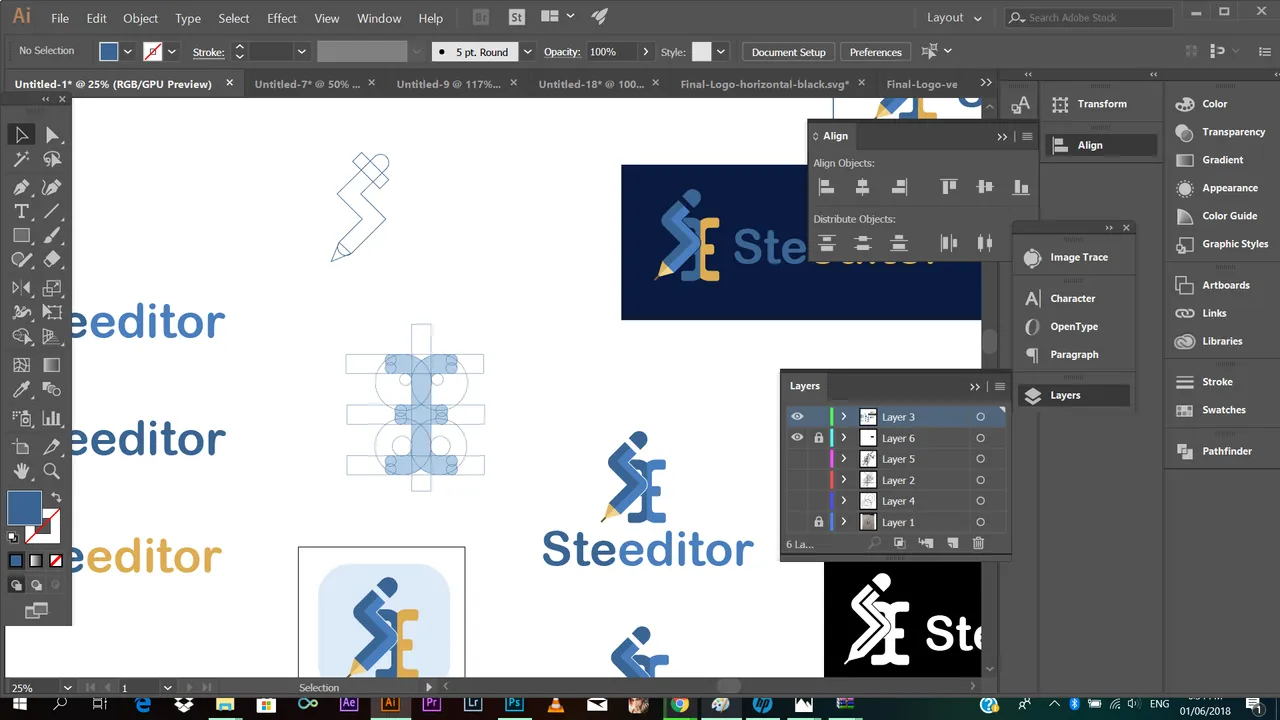This screenshot has height=720, width=1280.
Task: Select the Column Graph tool
Action: (52, 418)
